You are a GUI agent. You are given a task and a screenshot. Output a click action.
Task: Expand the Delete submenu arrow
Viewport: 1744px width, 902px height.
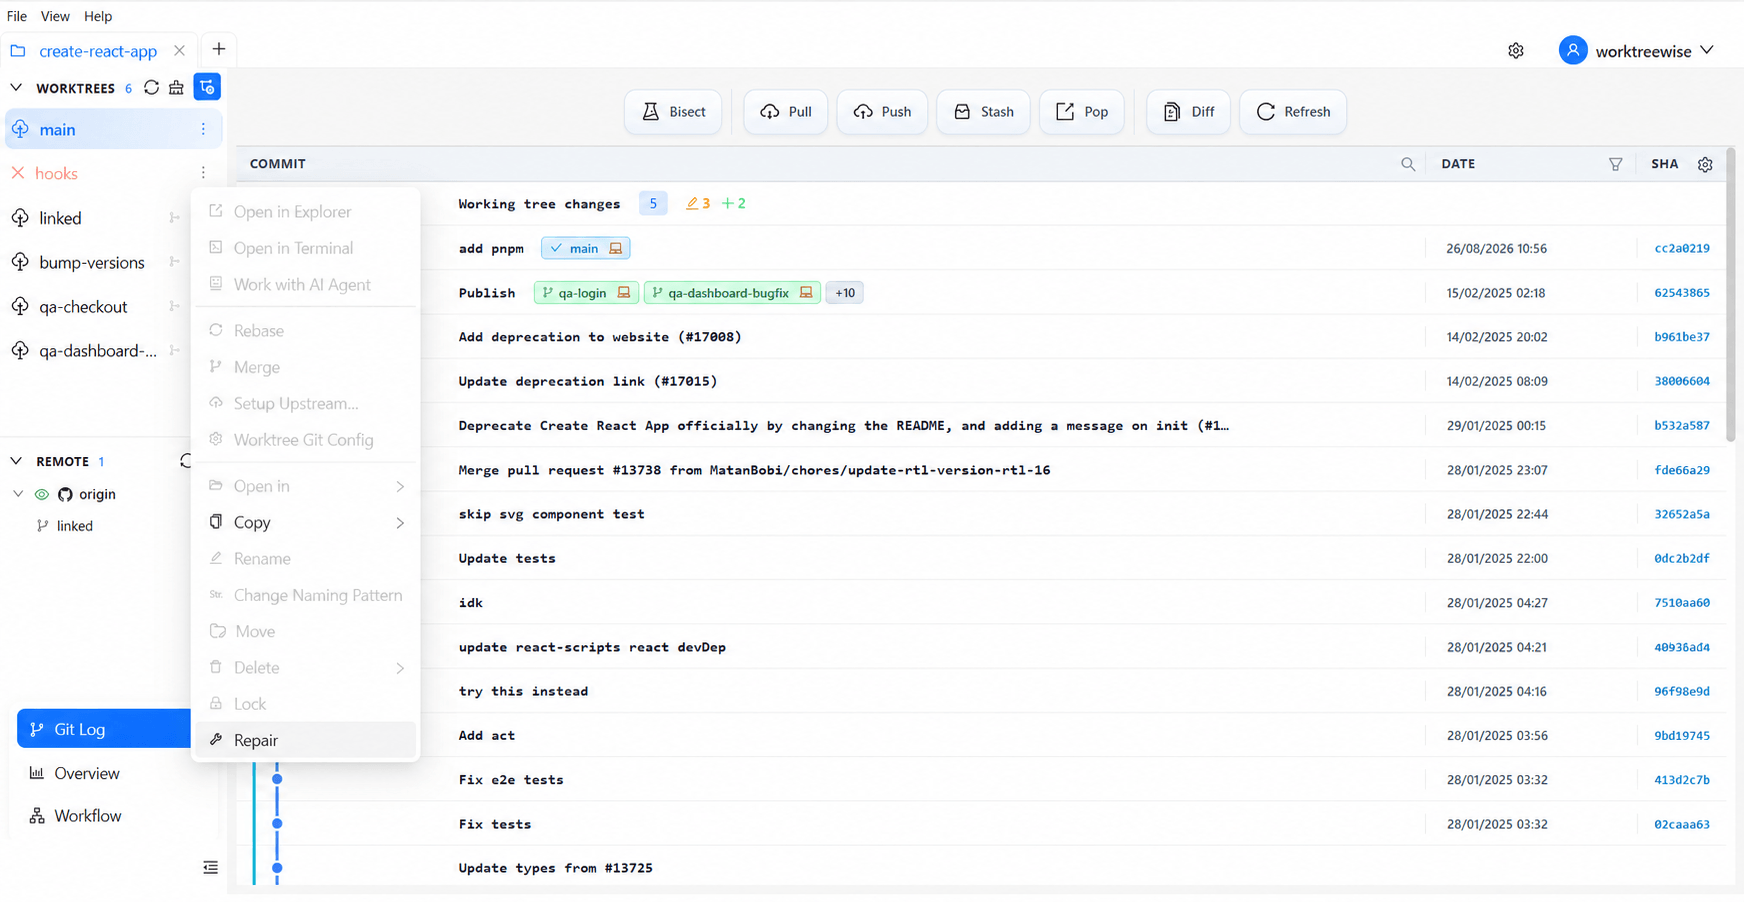point(400,668)
